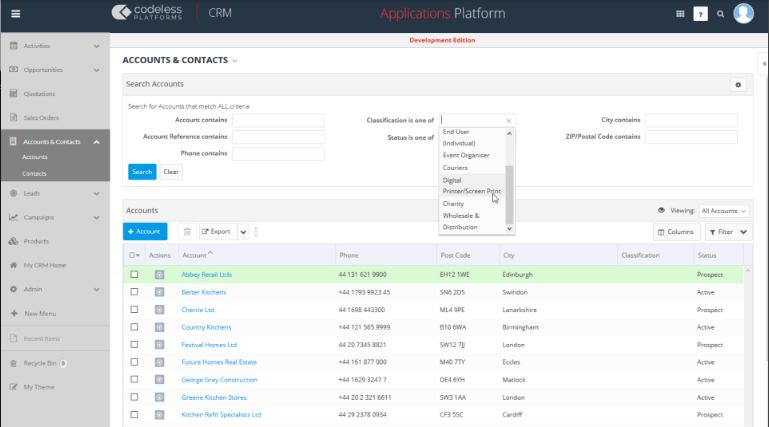Image resolution: width=769 pixels, height=427 pixels.
Task: Click the actions icon for Abbey Retail Ltds
Action: click(159, 275)
